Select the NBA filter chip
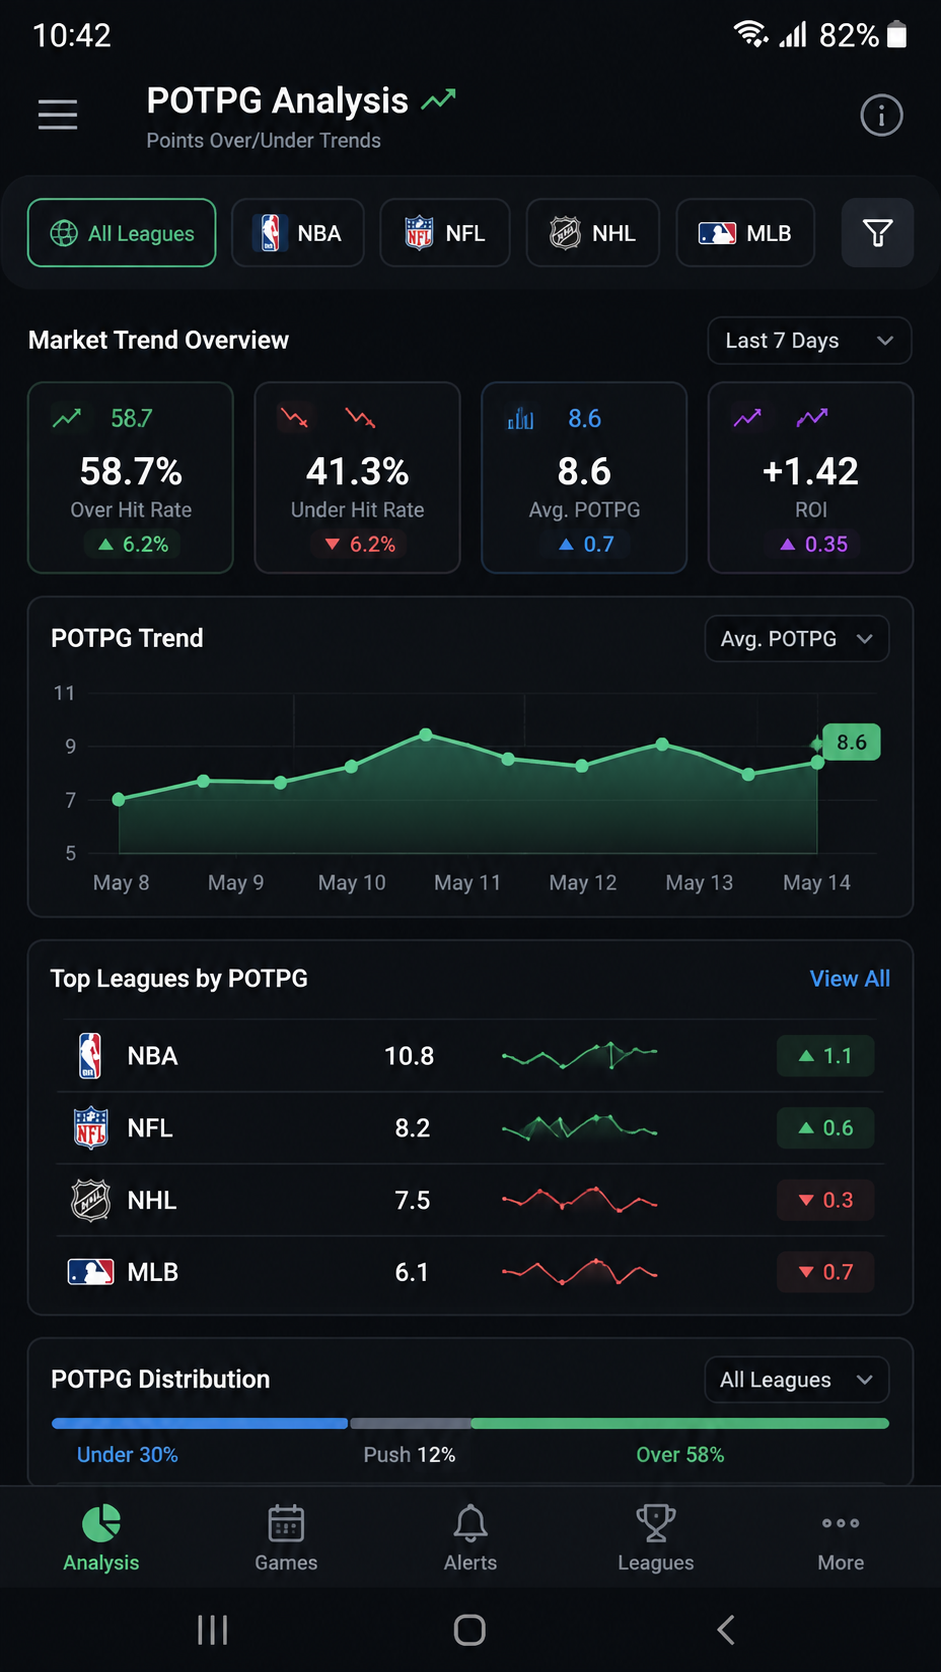Viewport: 941px width, 1672px height. pos(298,233)
